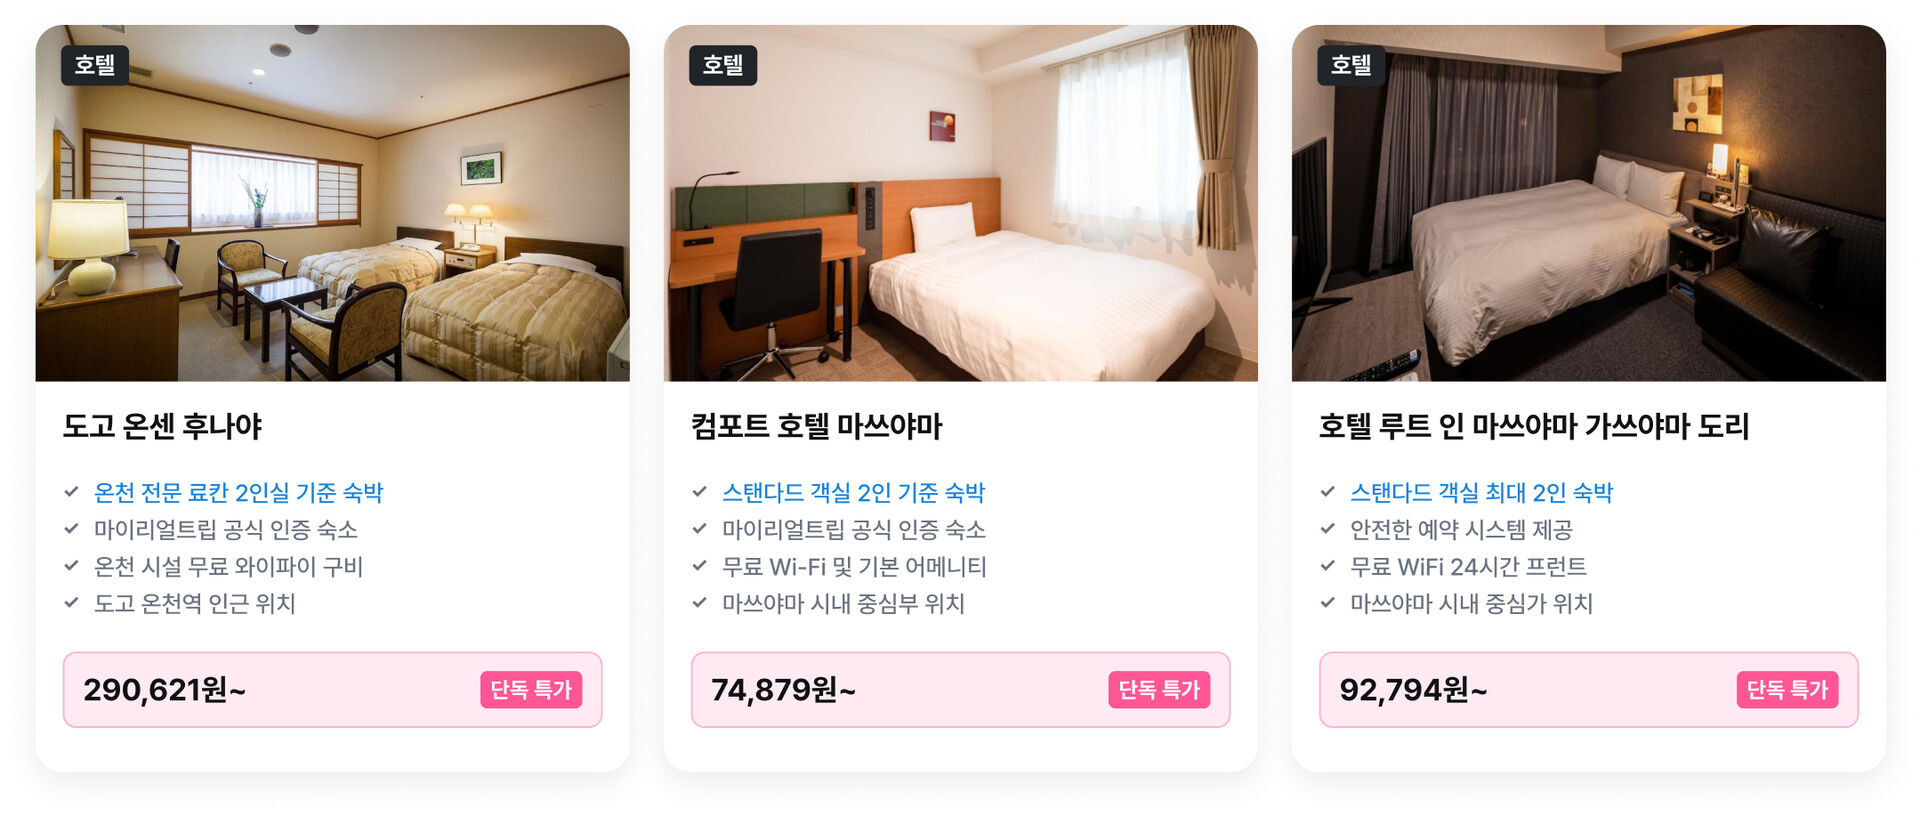The image size is (1920, 816).
Task: Click the 스탠다드 객실 최대 2인 숙박 link
Action: pos(1481,492)
